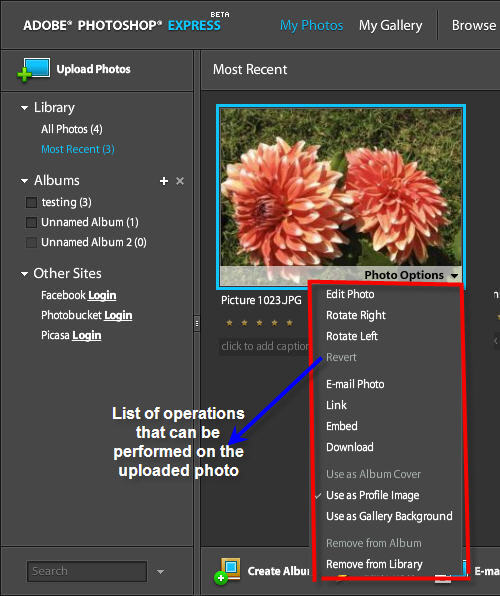This screenshot has height=596, width=500.
Task: Select Rotate Right in Photo Options
Action: [x=356, y=315]
